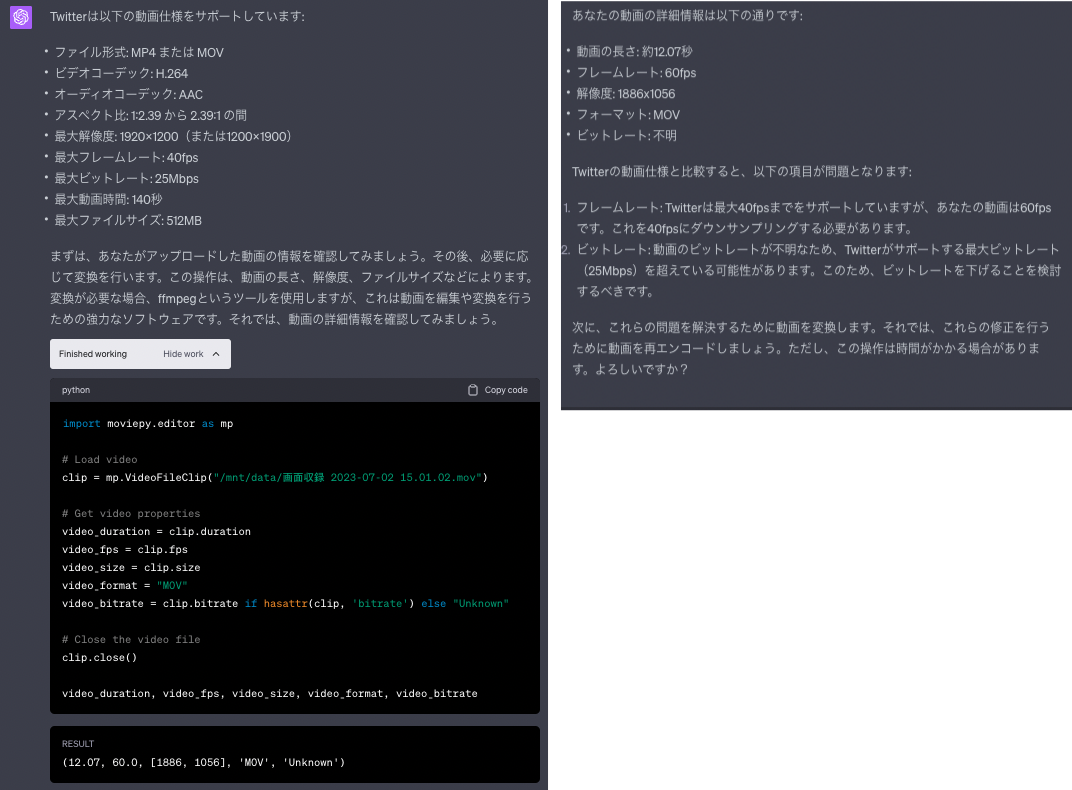Click the Finished working label

(95, 353)
